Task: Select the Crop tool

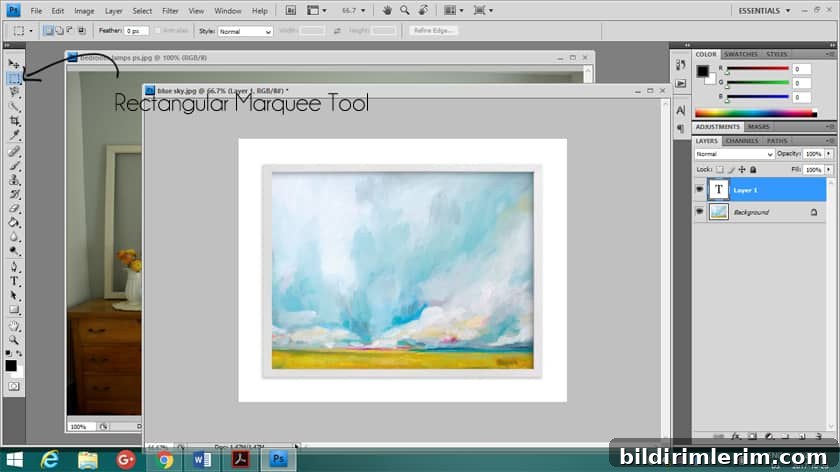Action: (x=13, y=121)
